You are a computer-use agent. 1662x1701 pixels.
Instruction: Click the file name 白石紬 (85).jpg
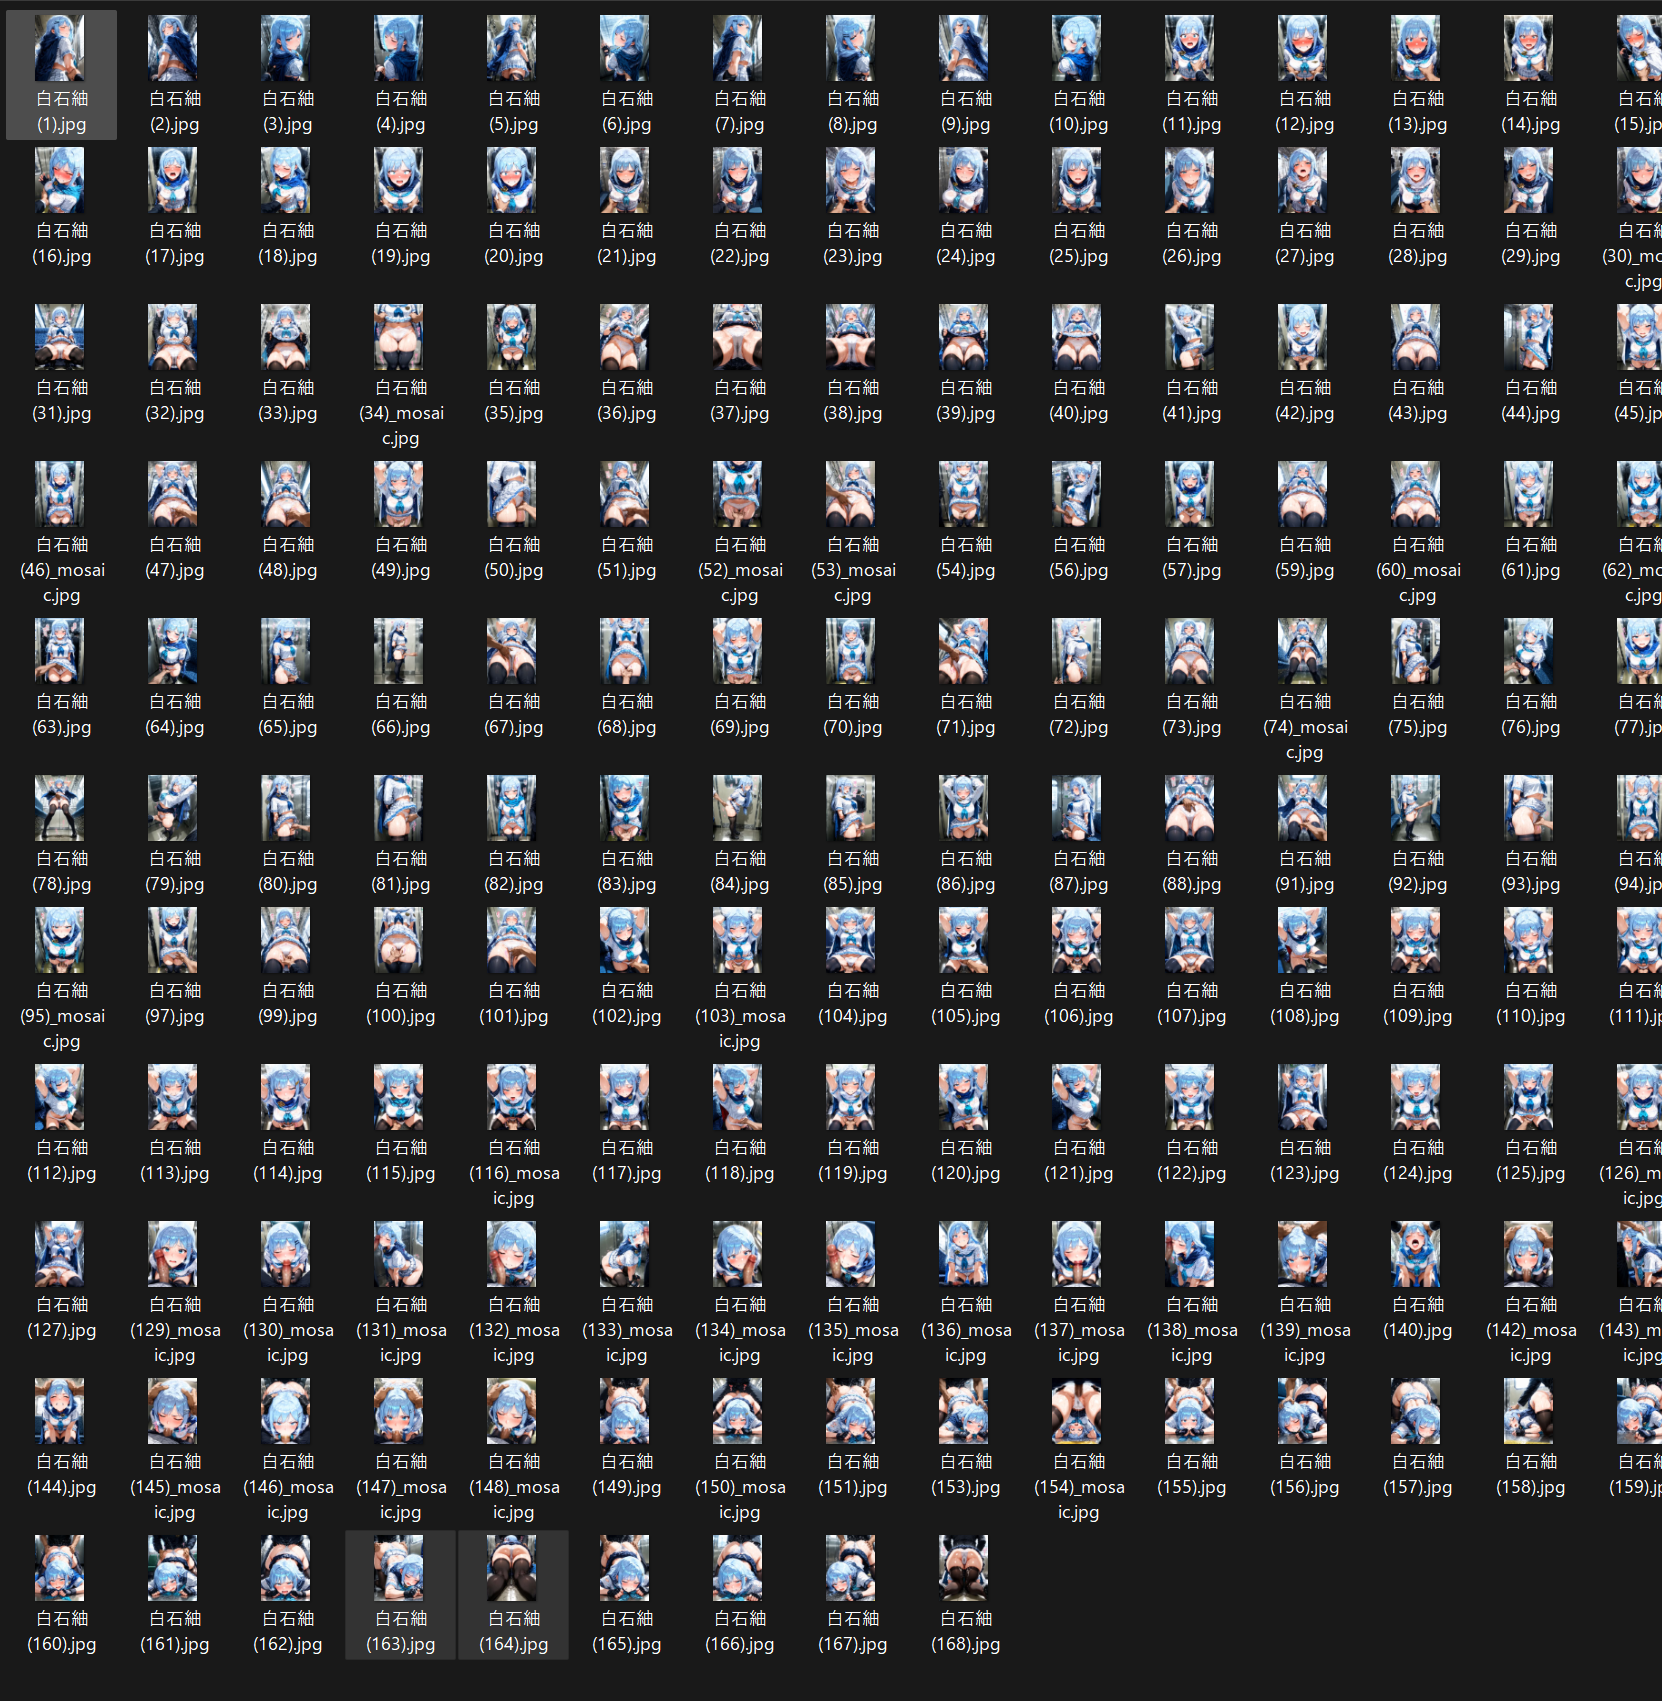click(852, 871)
